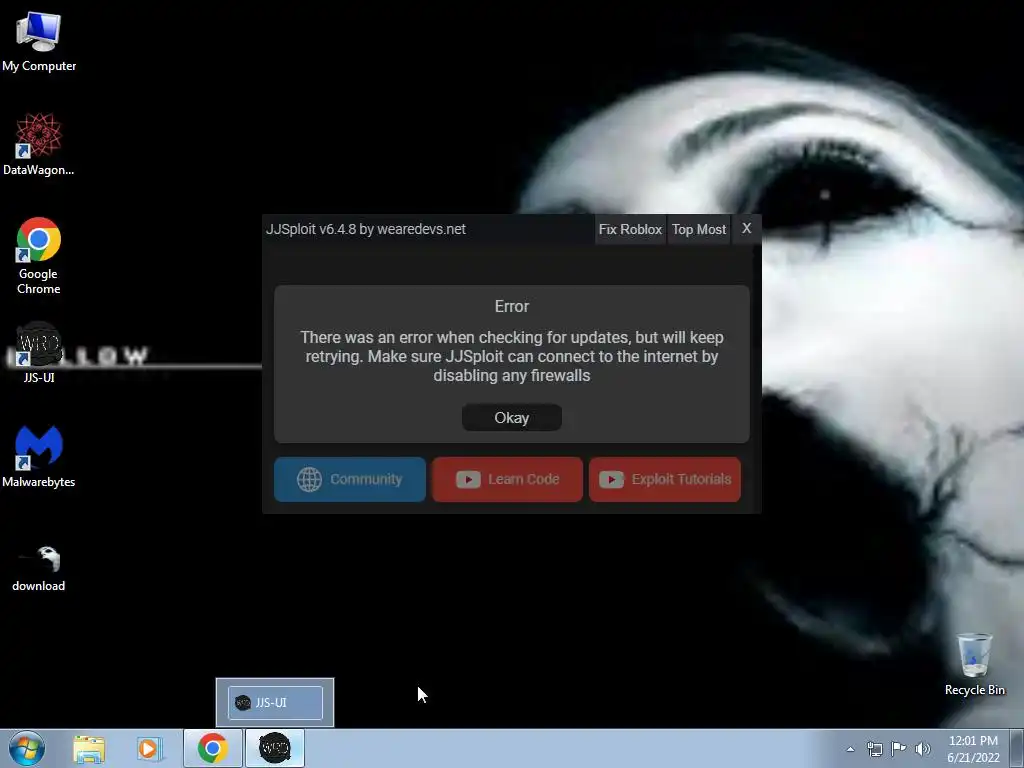Click the JJSploit v6.4.8 title text

tap(366, 229)
